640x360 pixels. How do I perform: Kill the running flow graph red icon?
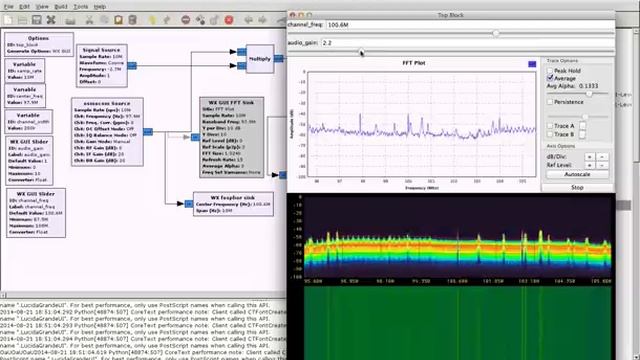229,20
